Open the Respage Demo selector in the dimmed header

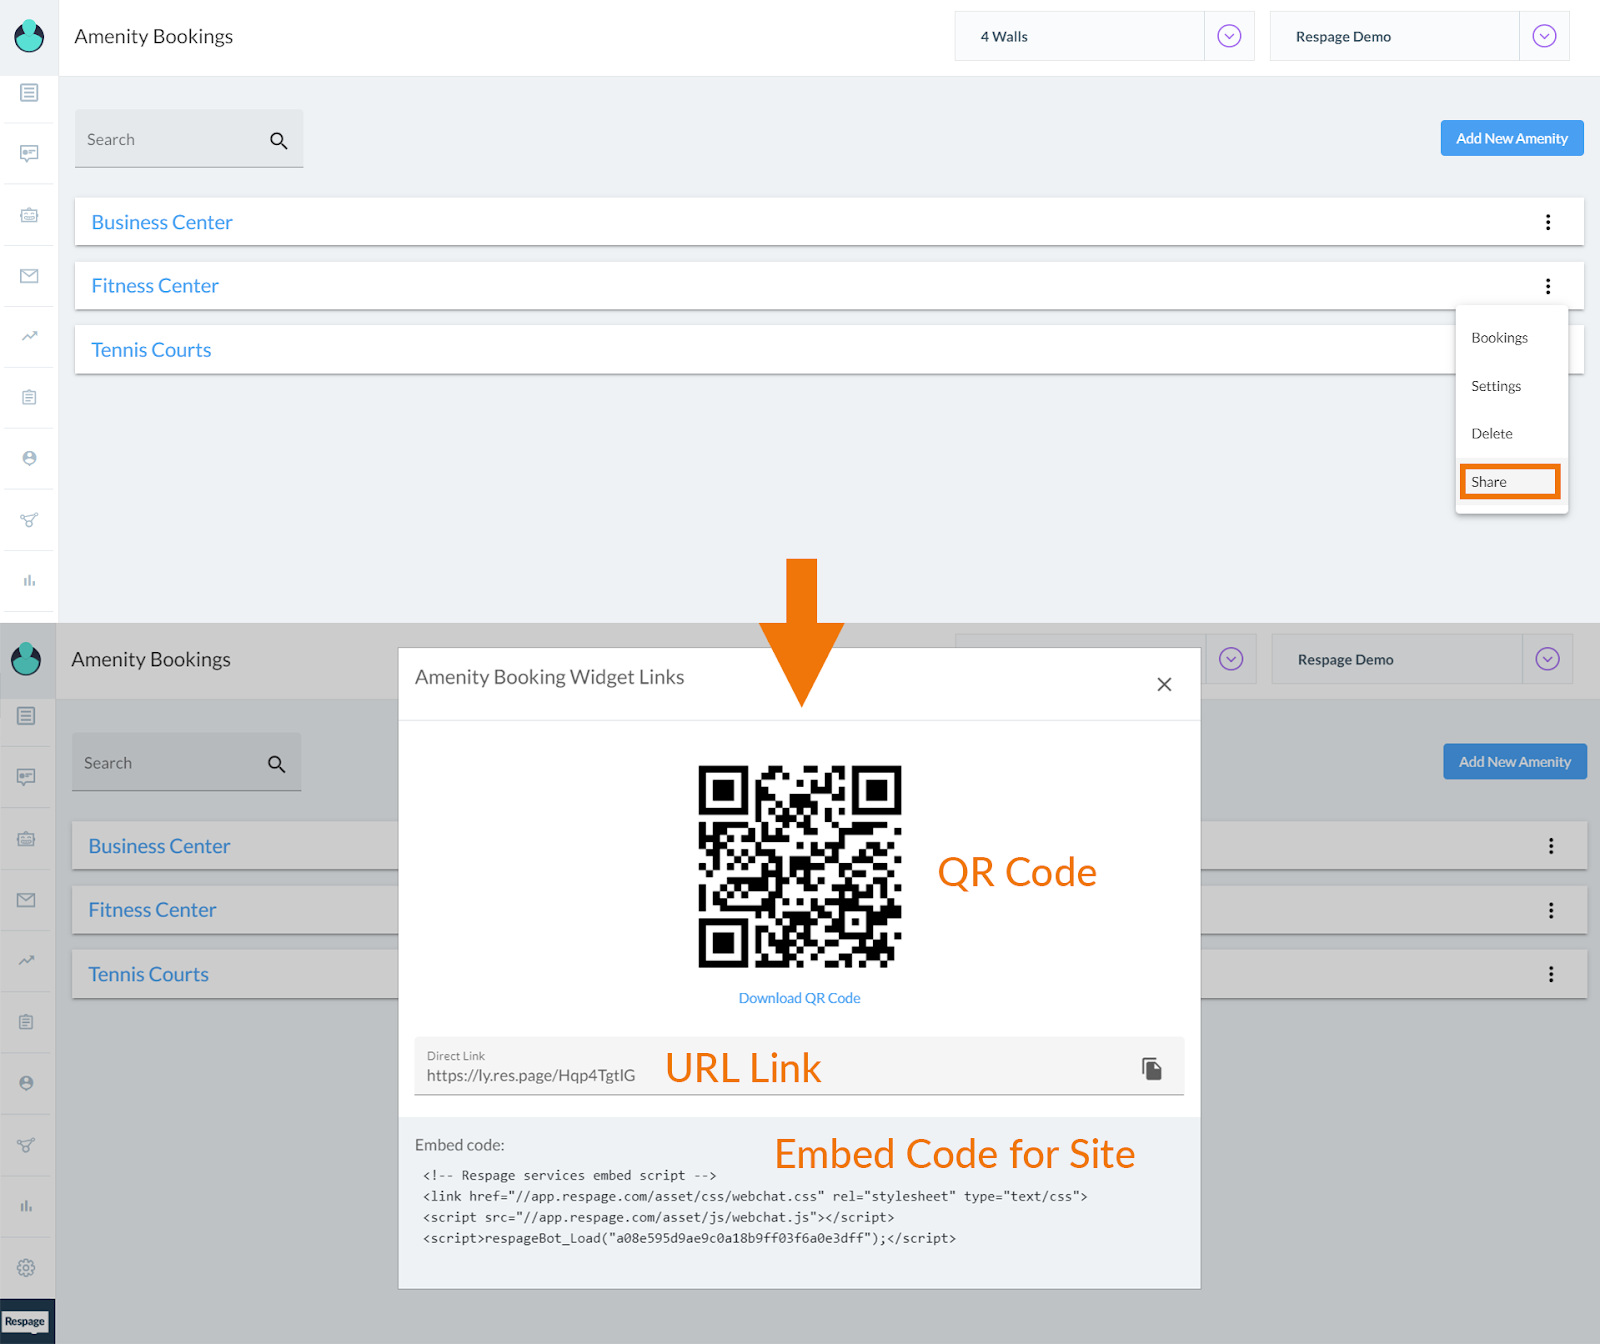[1397, 659]
